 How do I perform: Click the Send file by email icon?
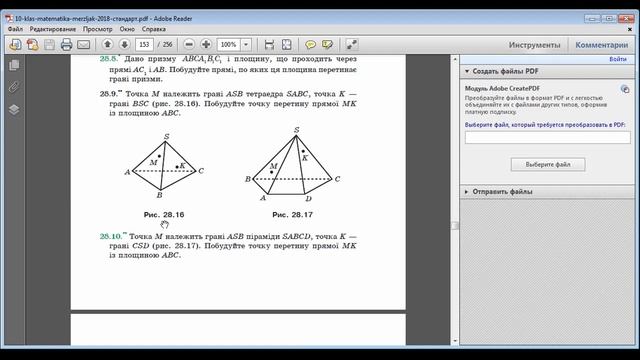83,44
